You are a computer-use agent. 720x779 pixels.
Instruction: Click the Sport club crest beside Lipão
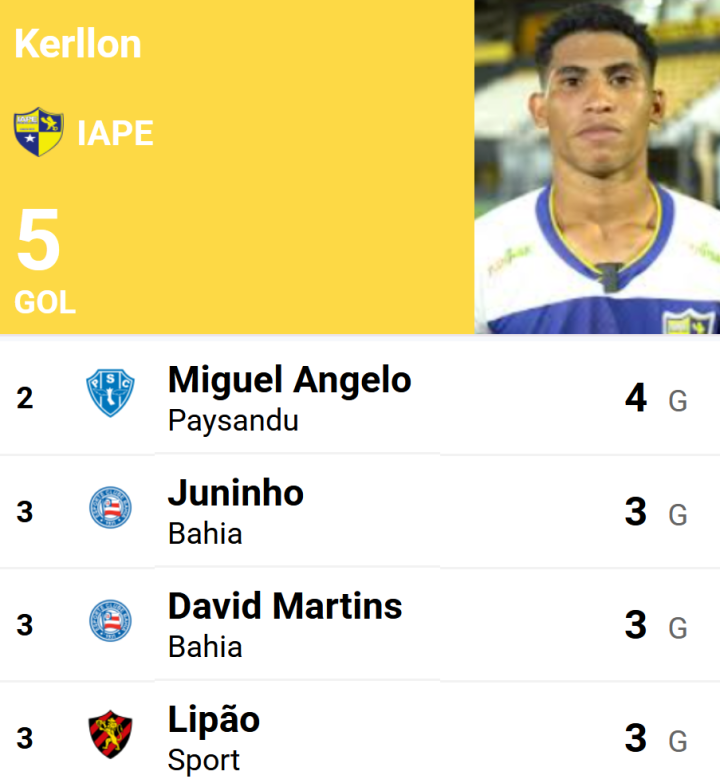109,735
